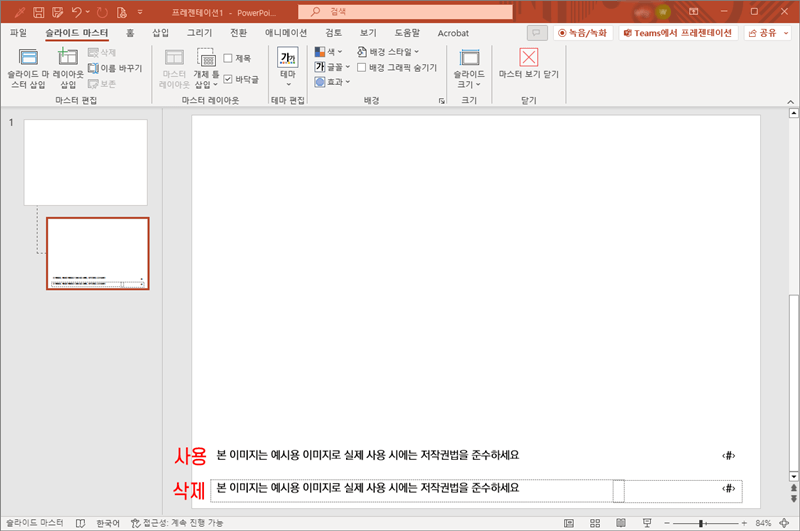Click the zoom out minus button
Image resolution: width=800 pixels, height=531 pixels.
667,523
